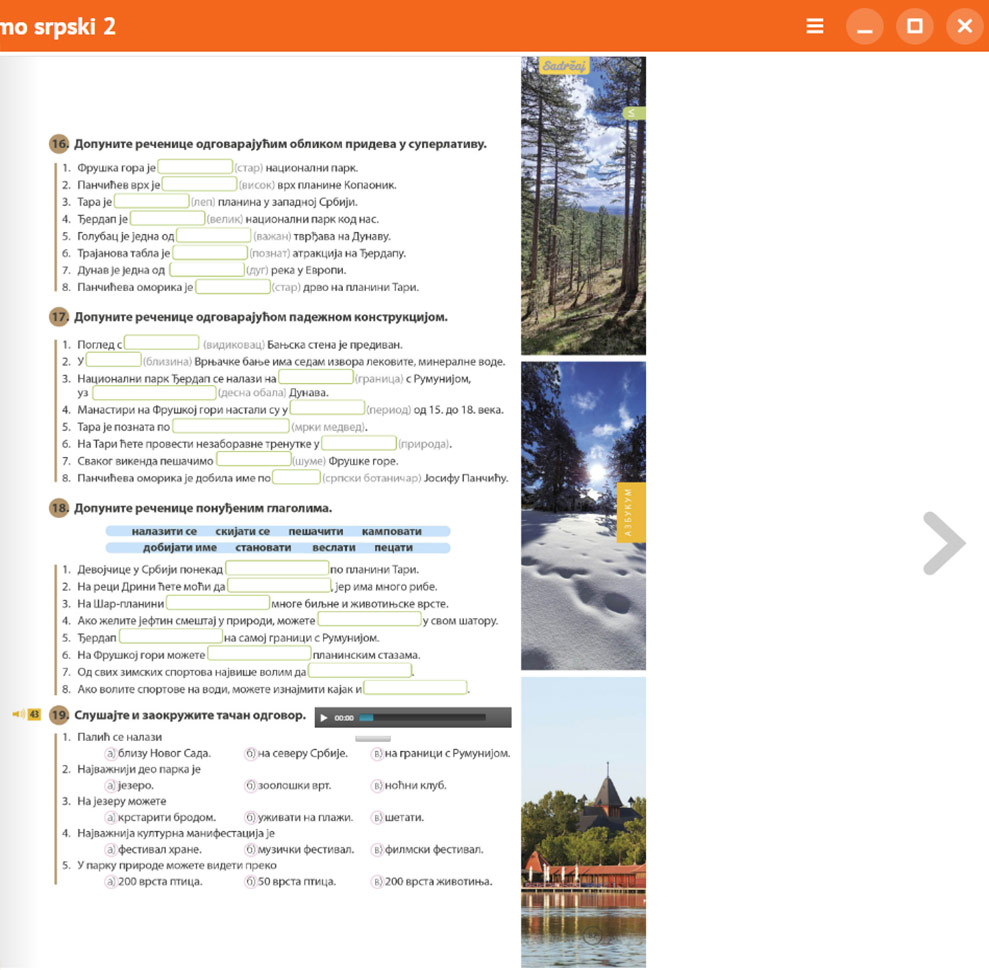Maximize the application window
Screen dimensions: 989x970
click(914, 26)
